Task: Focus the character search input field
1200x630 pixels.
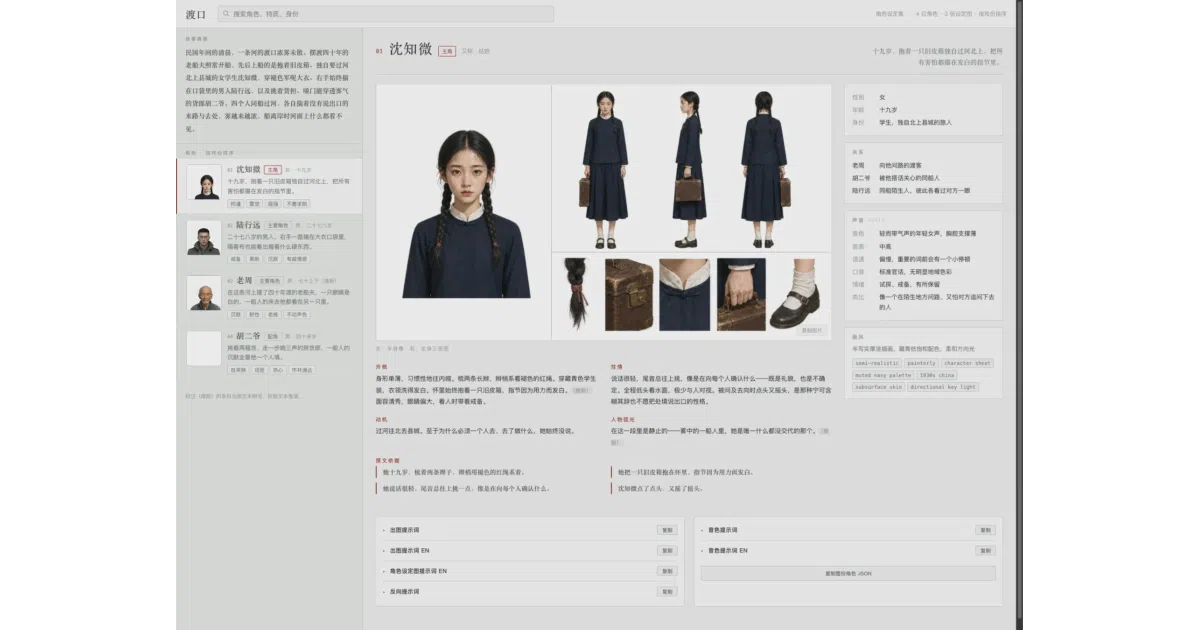Action: 385,14
